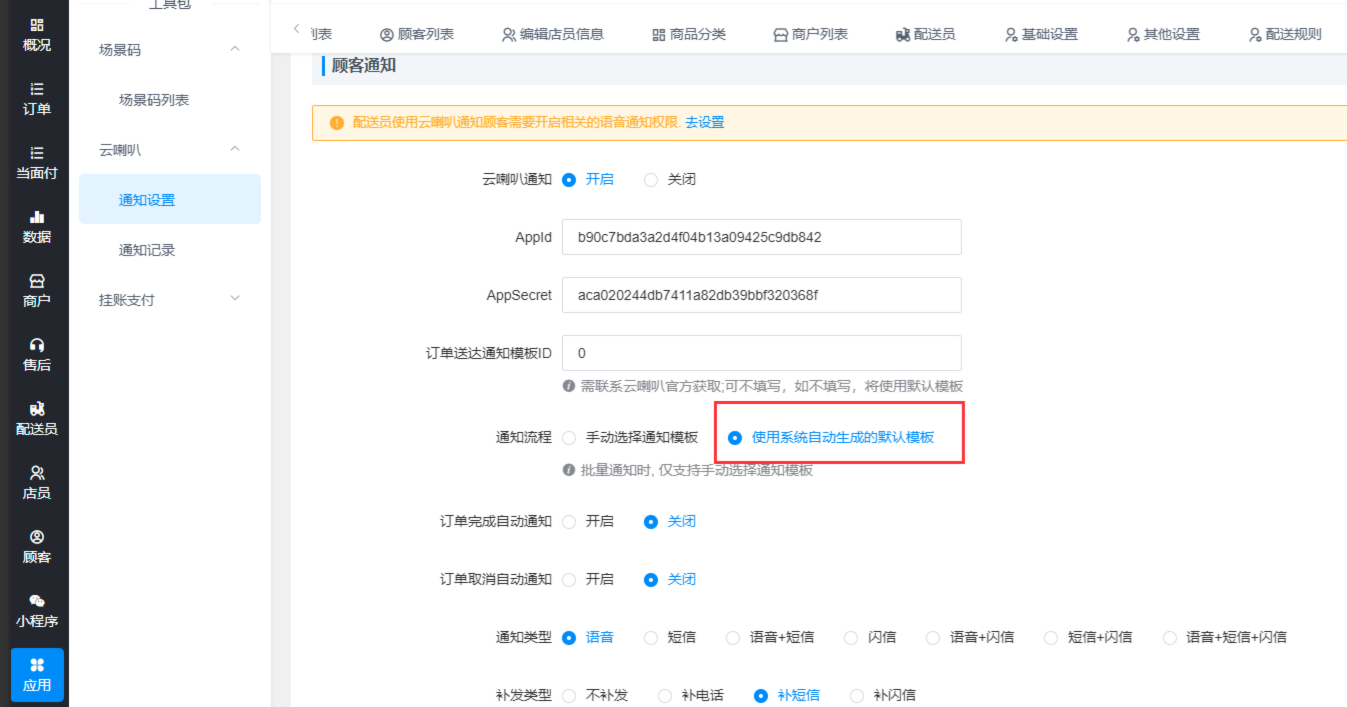Image resolution: width=1347 pixels, height=707 pixels.
Task: Switch to the 编辑店员信息 tab
Action: (553, 34)
